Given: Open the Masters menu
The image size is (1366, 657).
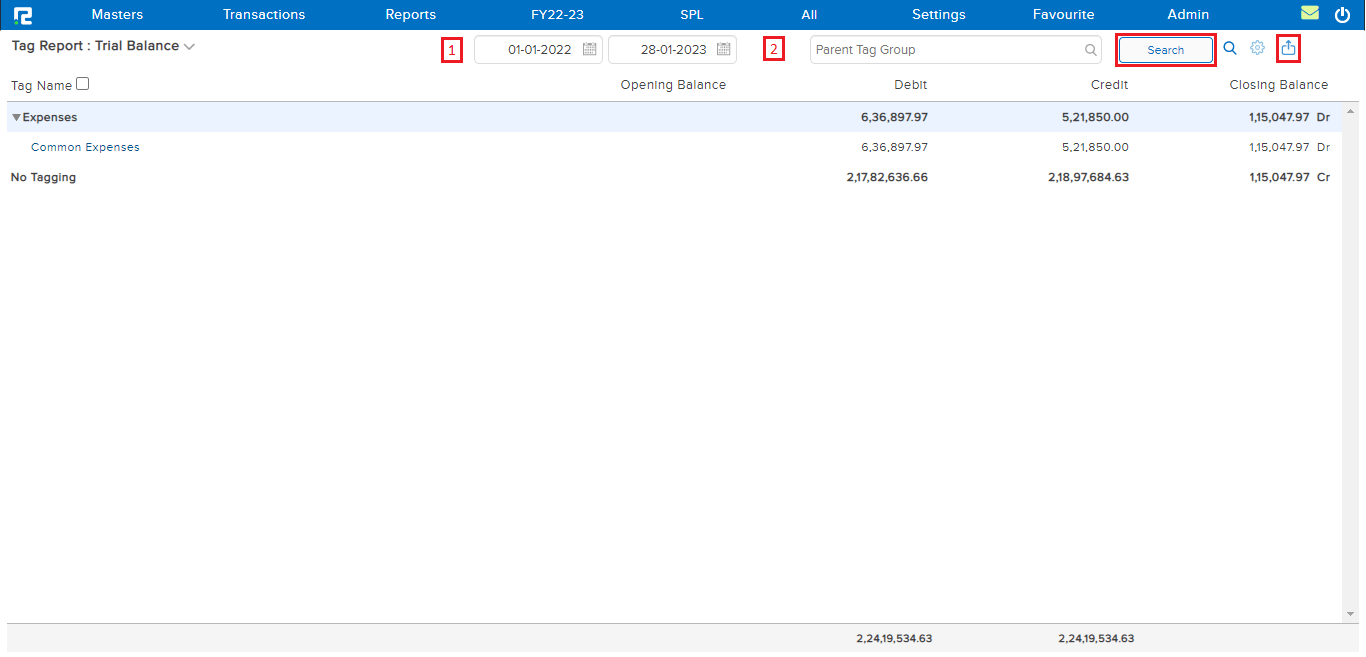Looking at the screenshot, I should point(117,15).
